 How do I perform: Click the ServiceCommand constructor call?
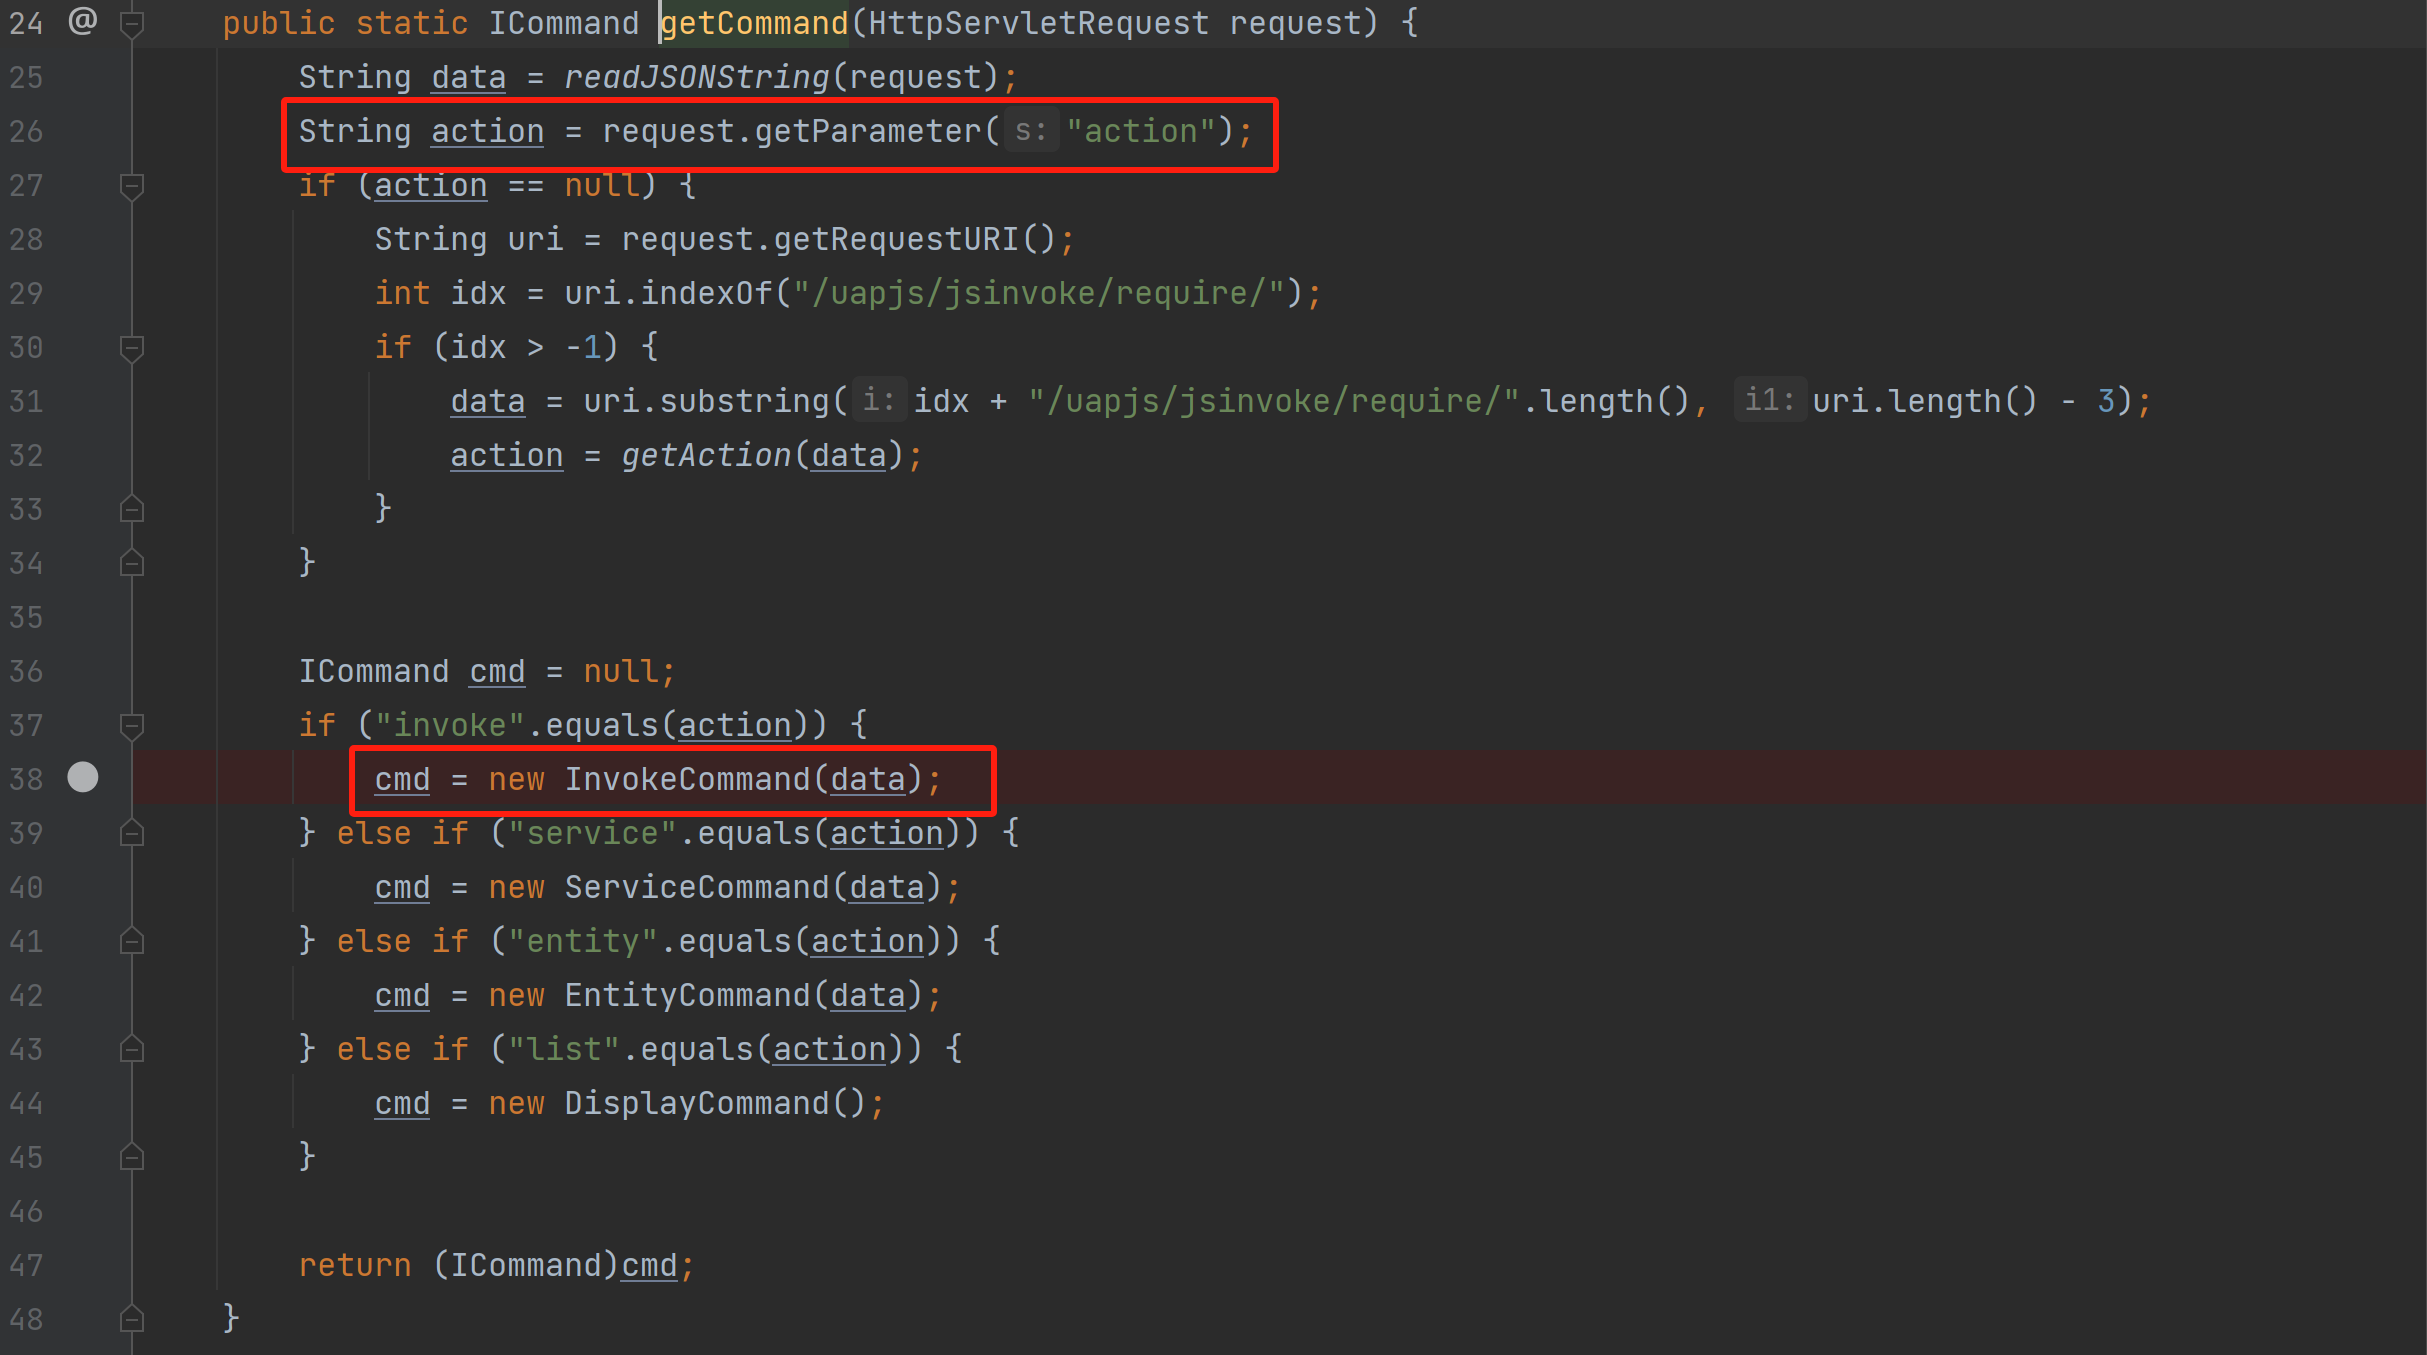tap(697, 887)
